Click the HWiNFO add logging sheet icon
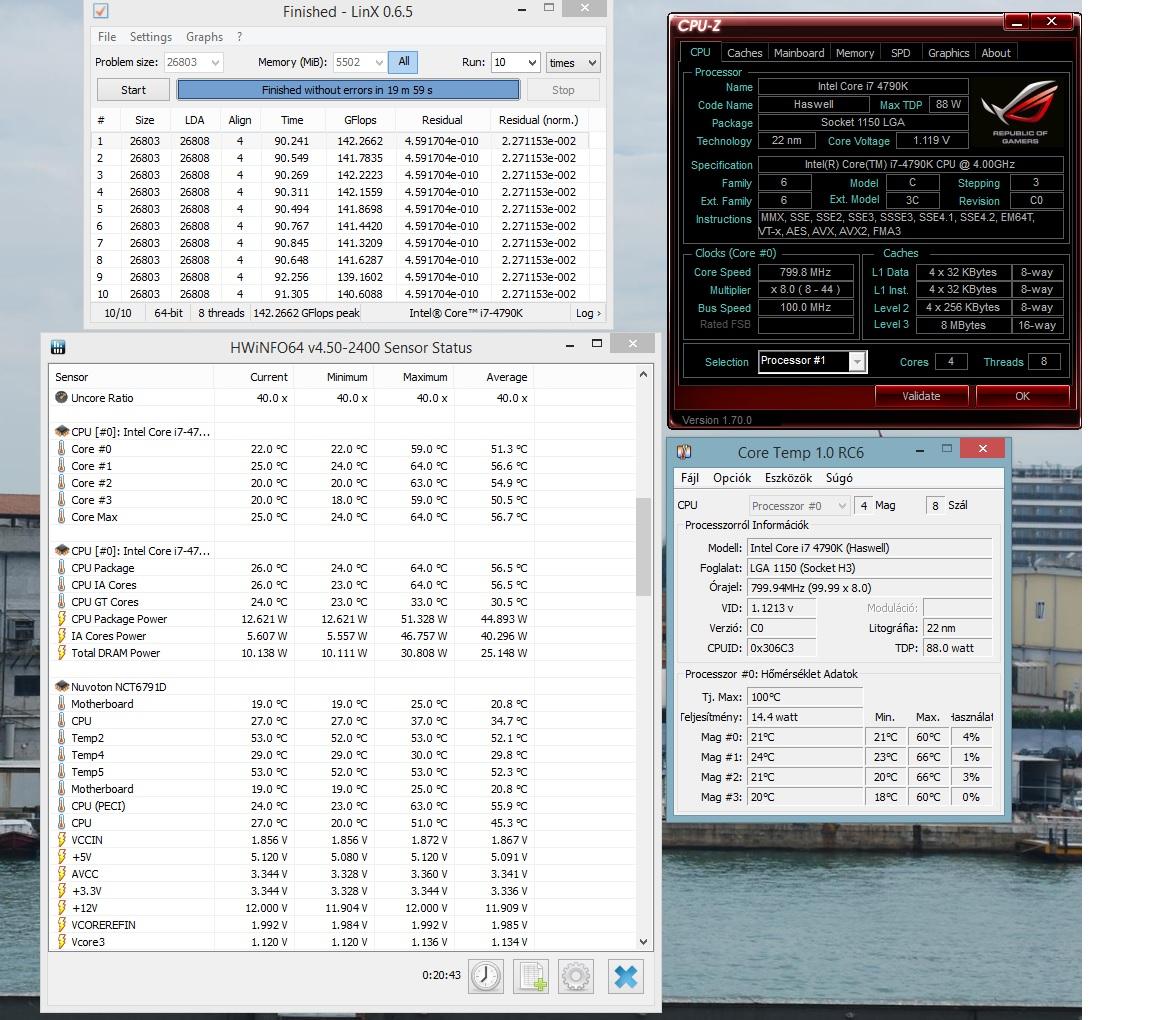Image resolution: width=1152 pixels, height=1020 pixels. tap(531, 977)
